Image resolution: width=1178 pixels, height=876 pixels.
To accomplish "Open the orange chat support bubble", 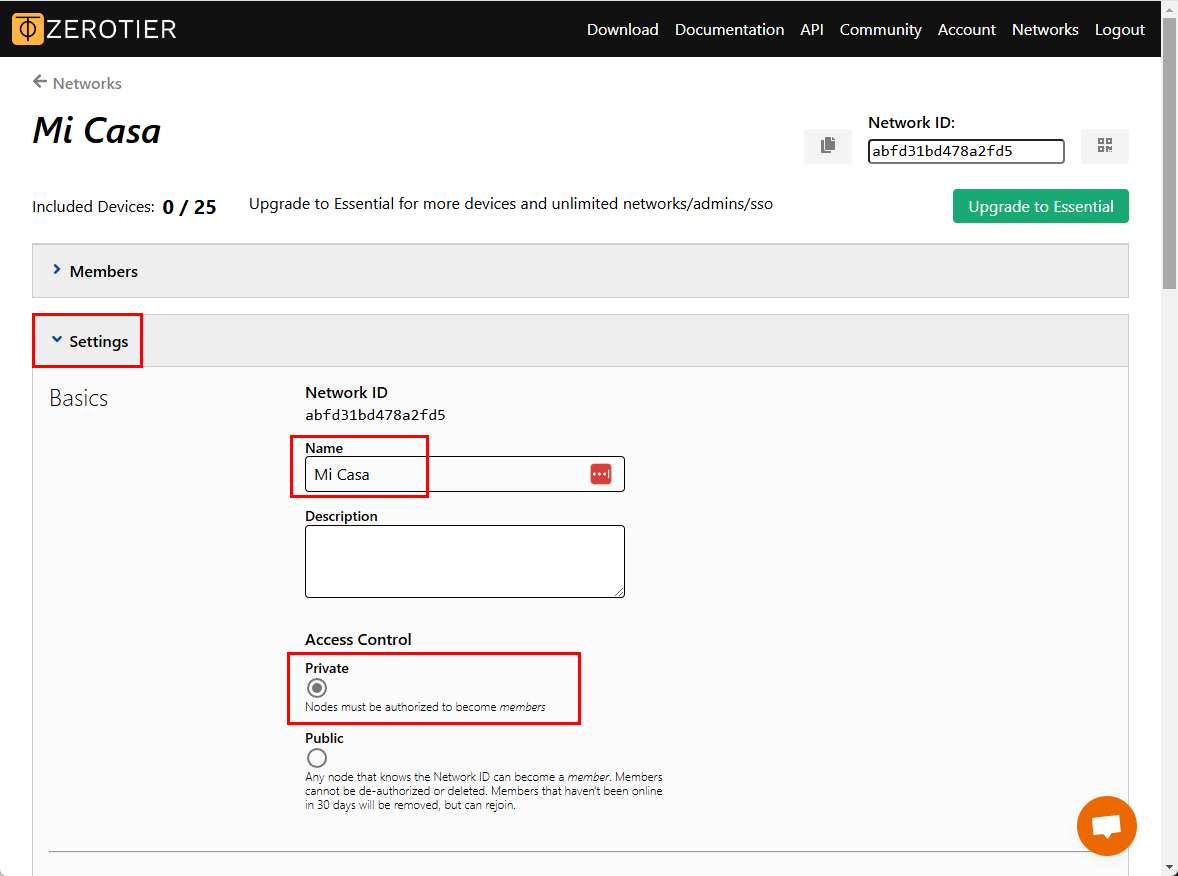I will click(x=1106, y=826).
